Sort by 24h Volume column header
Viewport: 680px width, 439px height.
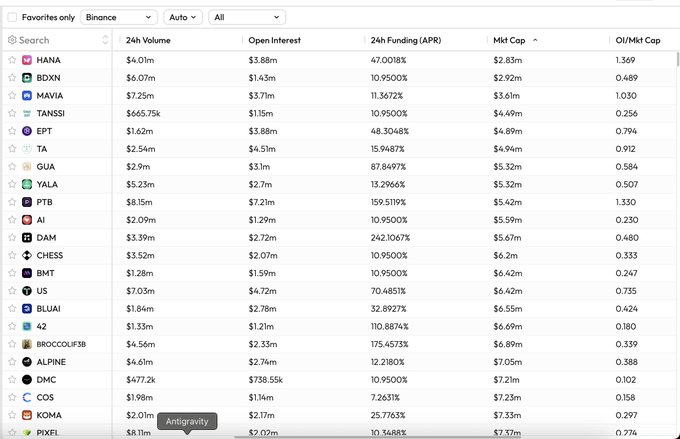pos(147,40)
